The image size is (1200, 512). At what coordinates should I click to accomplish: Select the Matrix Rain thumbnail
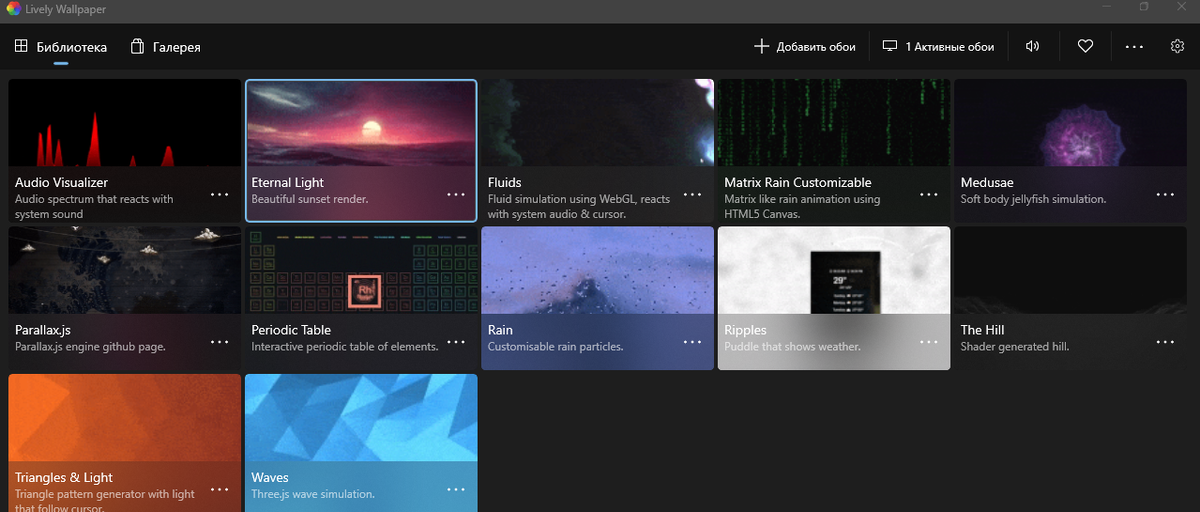coord(834,123)
